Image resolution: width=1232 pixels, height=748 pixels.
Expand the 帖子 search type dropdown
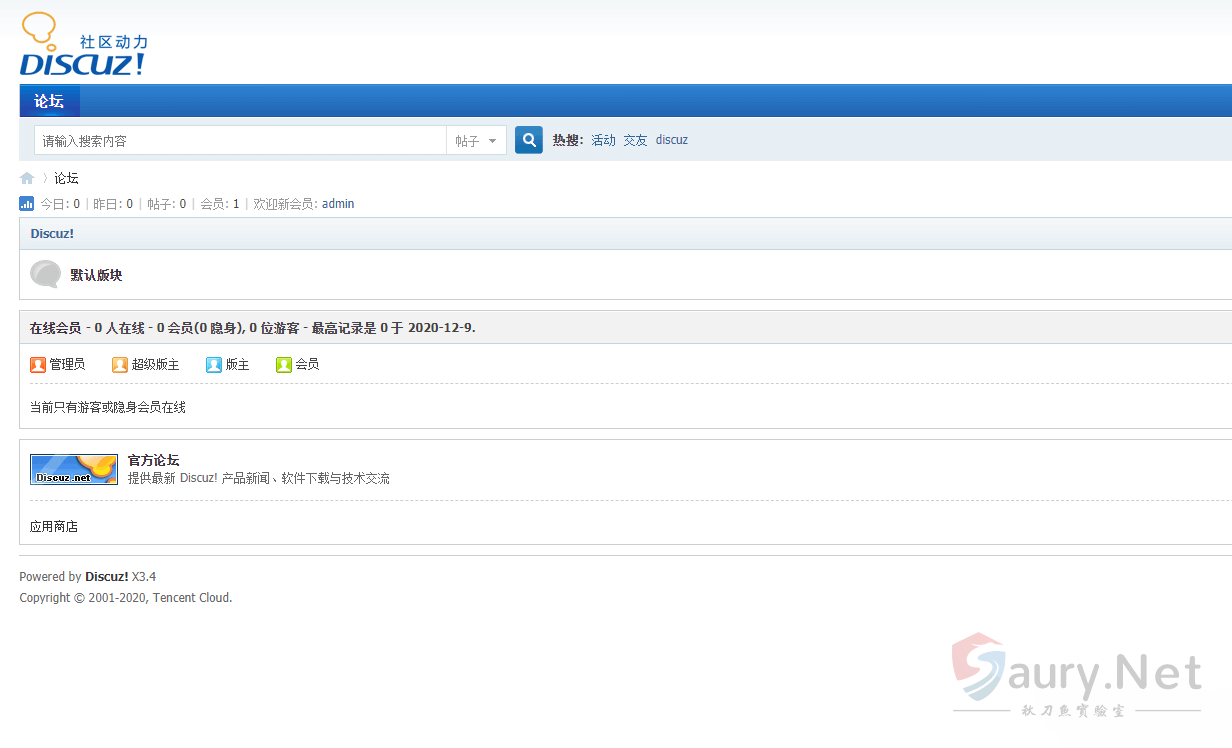[x=476, y=141]
